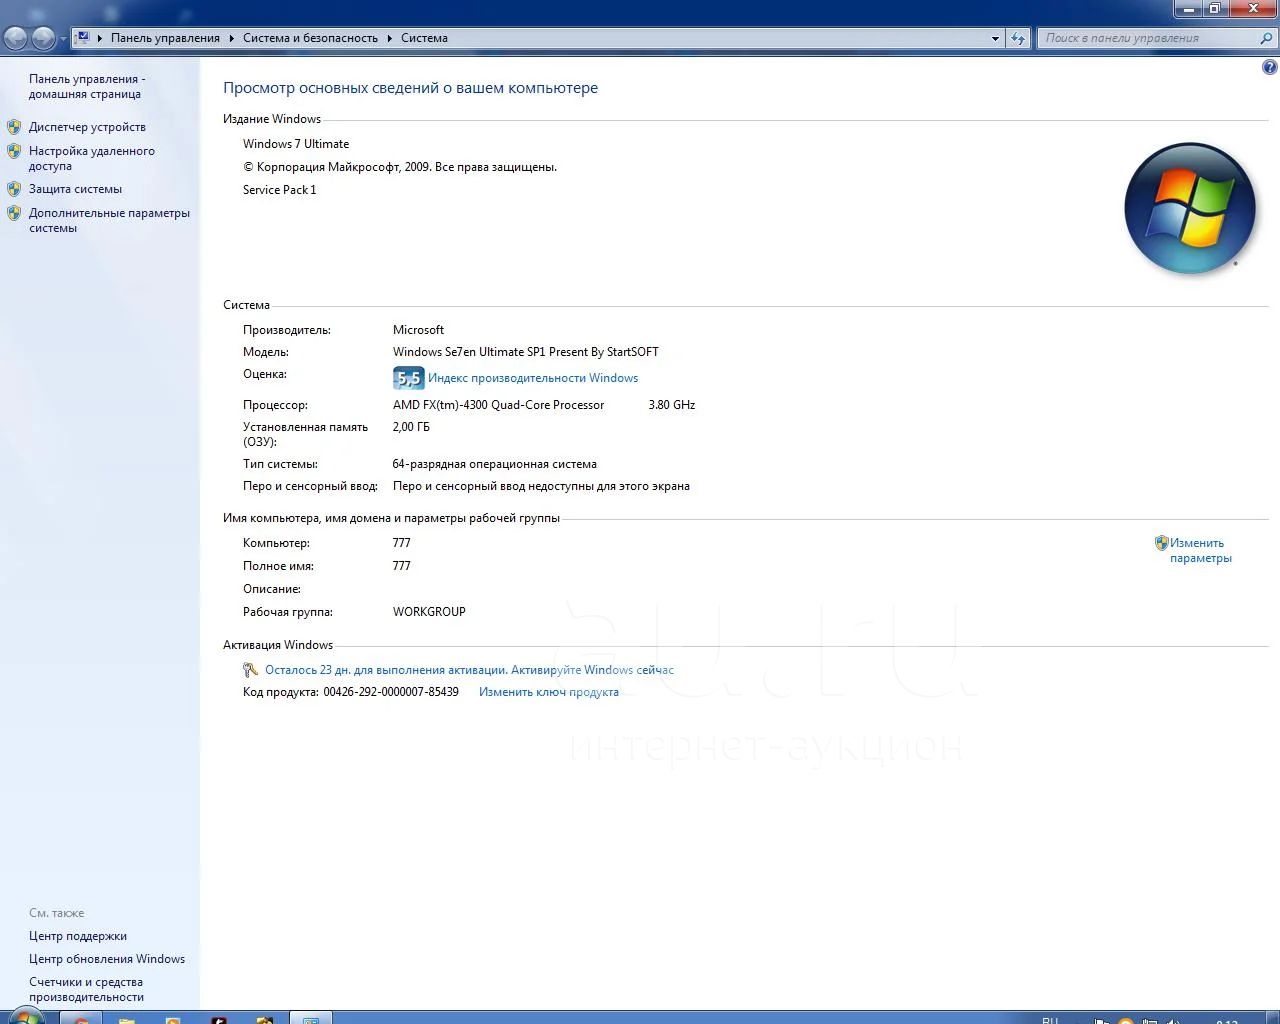Click the Windows 7 Ultimate edition text
The height and width of the screenshot is (1024, 1280).
pyautogui.click(x=296, y=144)
